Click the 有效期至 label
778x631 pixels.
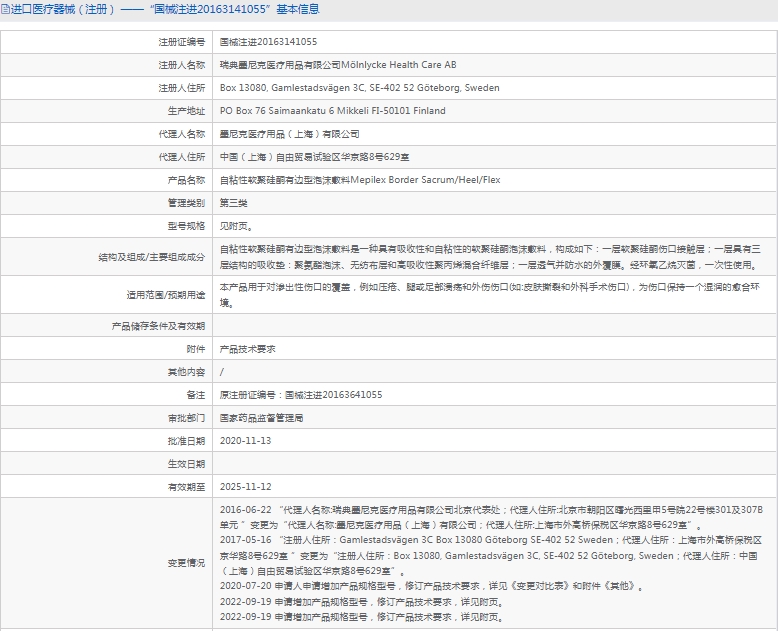[x=186, y=487]
